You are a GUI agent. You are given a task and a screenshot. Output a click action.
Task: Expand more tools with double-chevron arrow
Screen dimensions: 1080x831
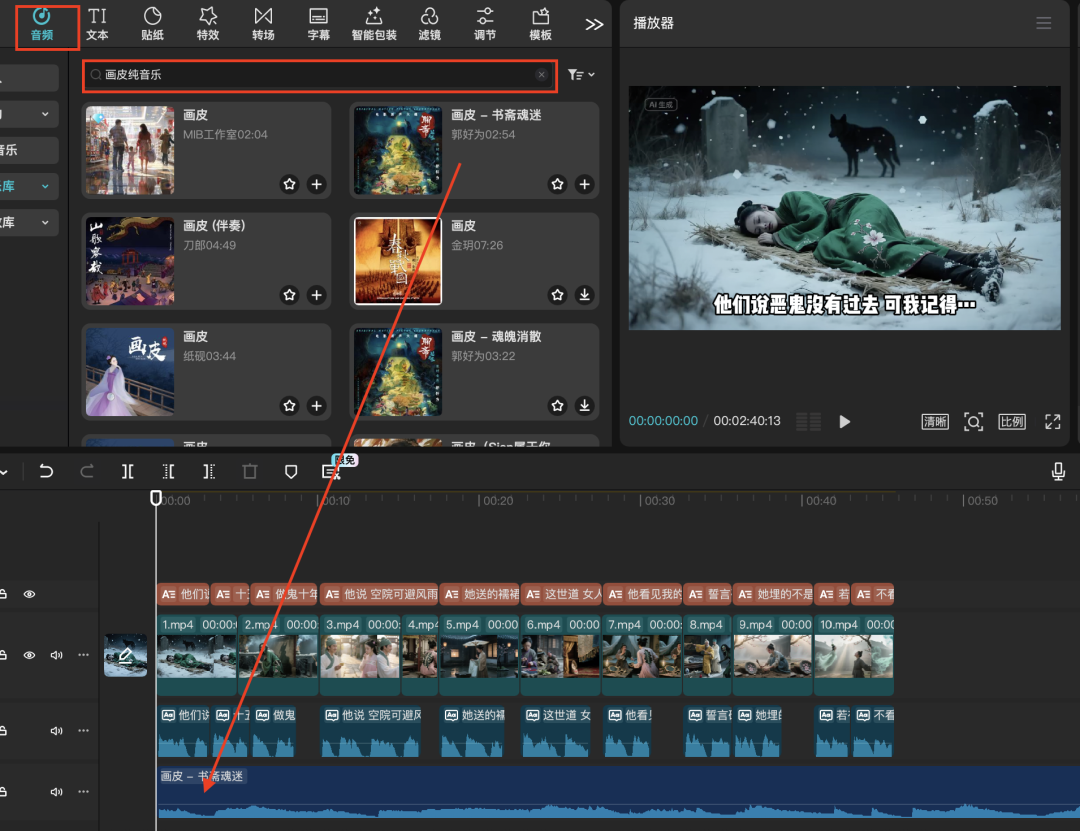point(594,24)
